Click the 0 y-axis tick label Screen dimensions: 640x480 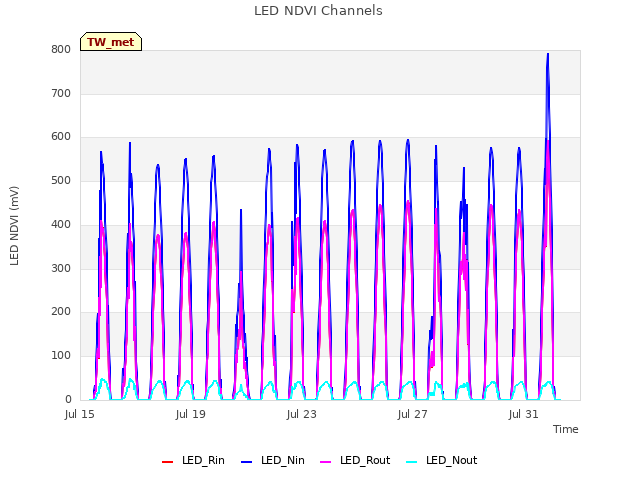pos(68,399)
